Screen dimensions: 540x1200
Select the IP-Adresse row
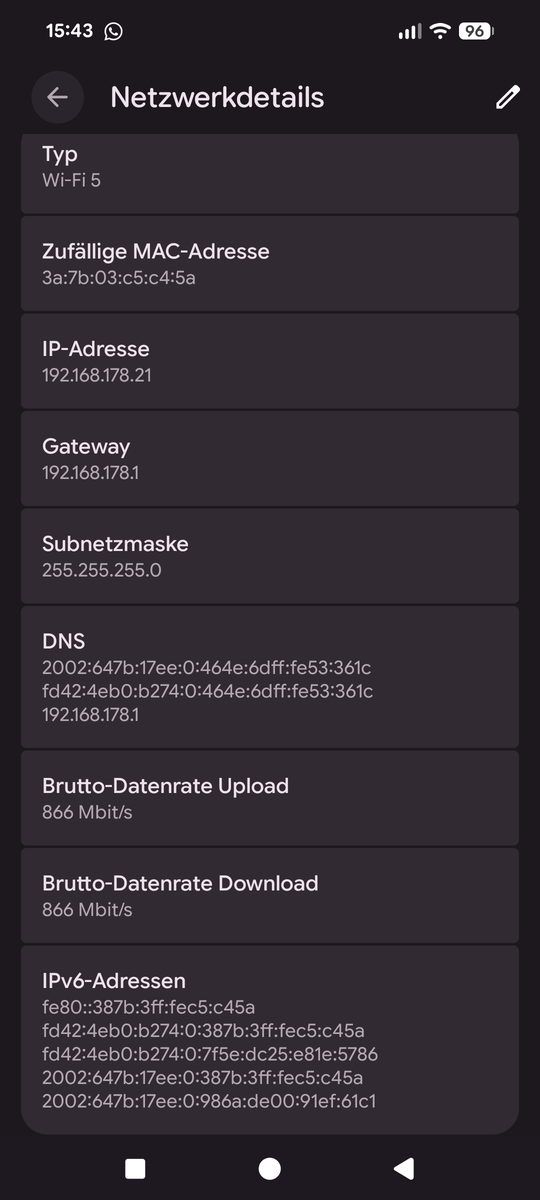(270, 361)
